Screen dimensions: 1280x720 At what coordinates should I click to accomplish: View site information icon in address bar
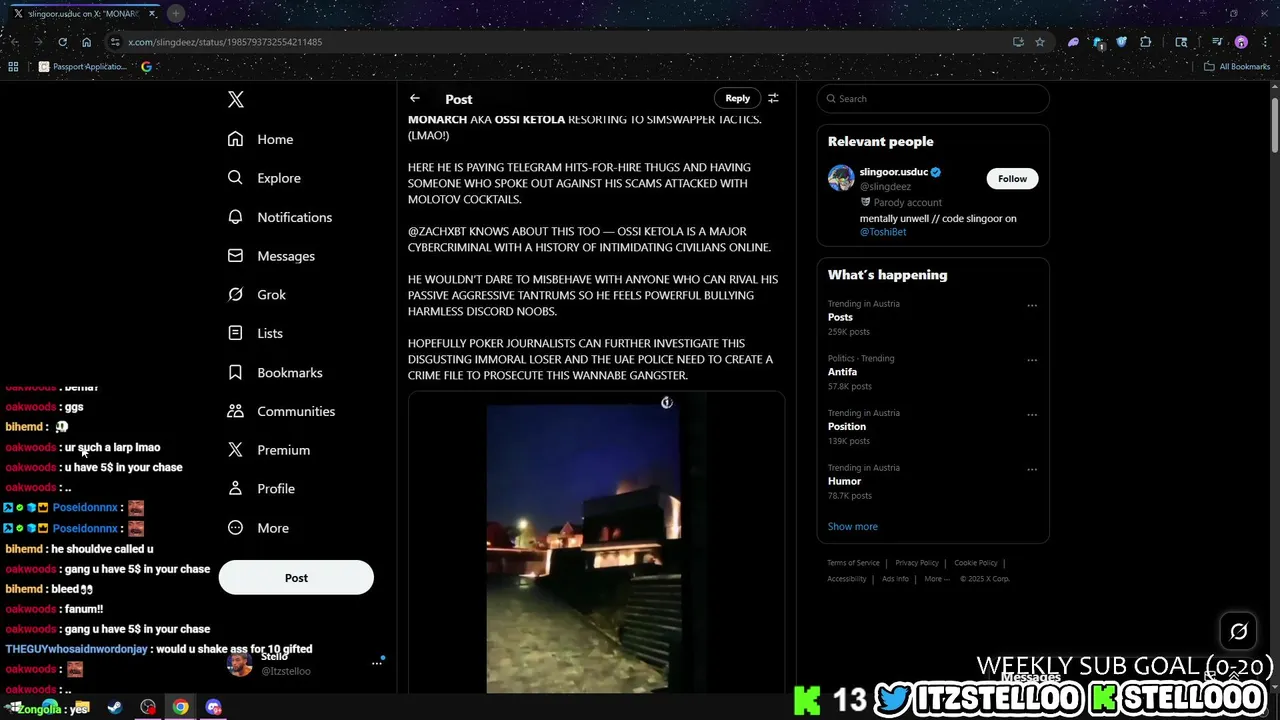(x=115, y=42)
